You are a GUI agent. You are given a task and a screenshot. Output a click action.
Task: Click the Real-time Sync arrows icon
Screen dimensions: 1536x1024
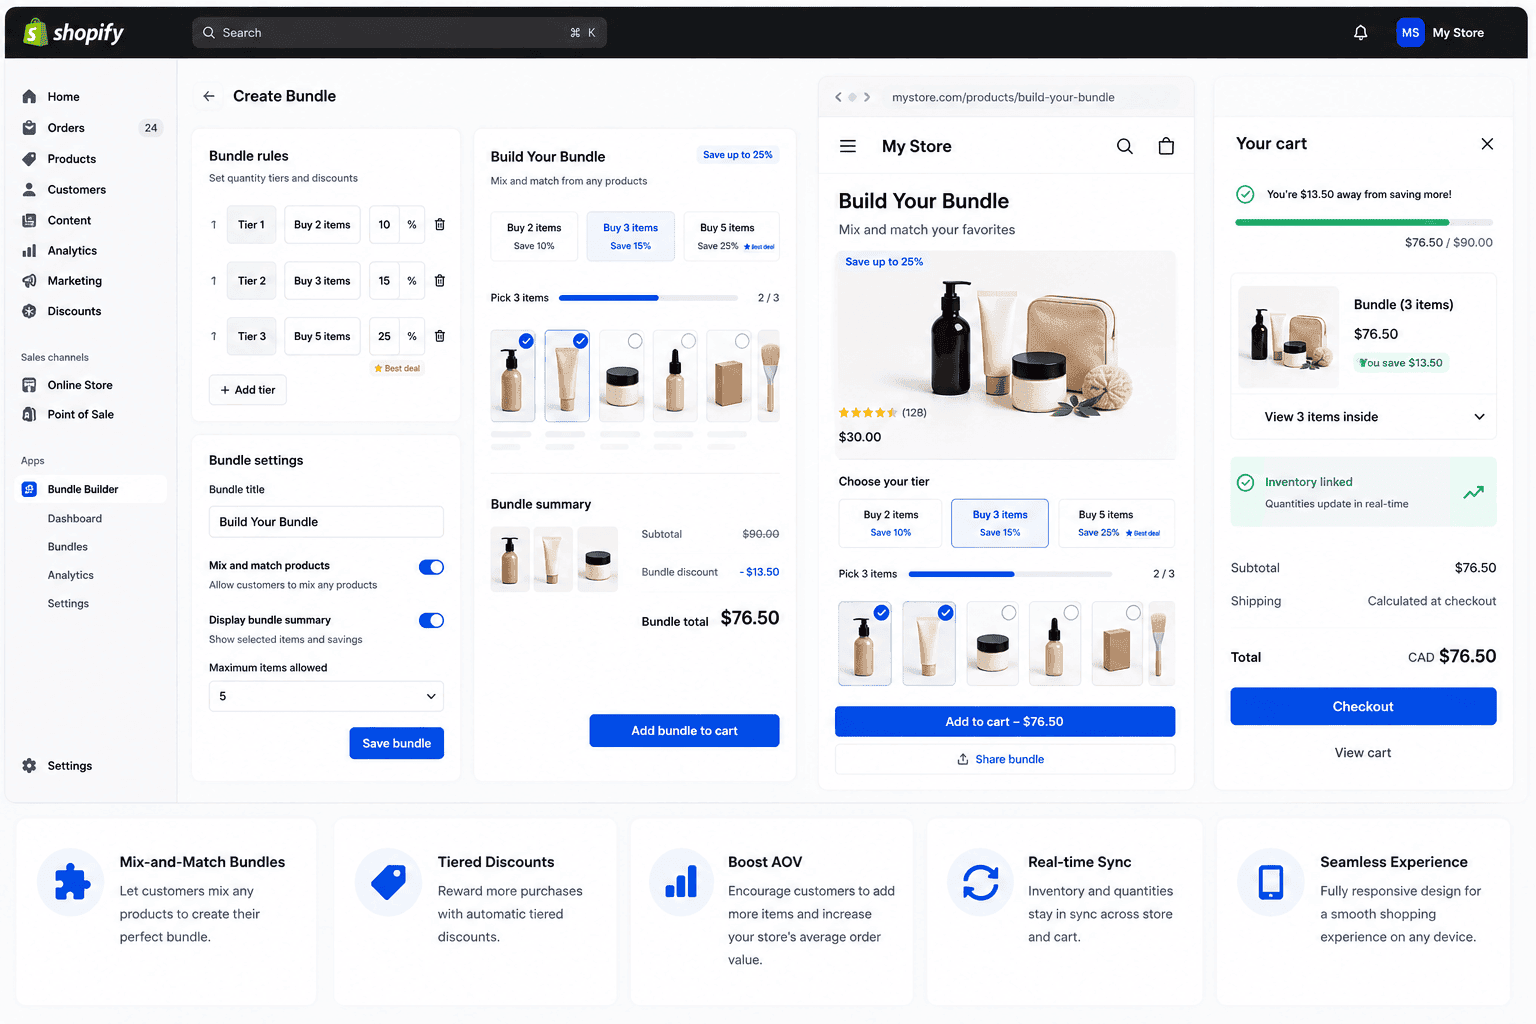click(980, 882)
